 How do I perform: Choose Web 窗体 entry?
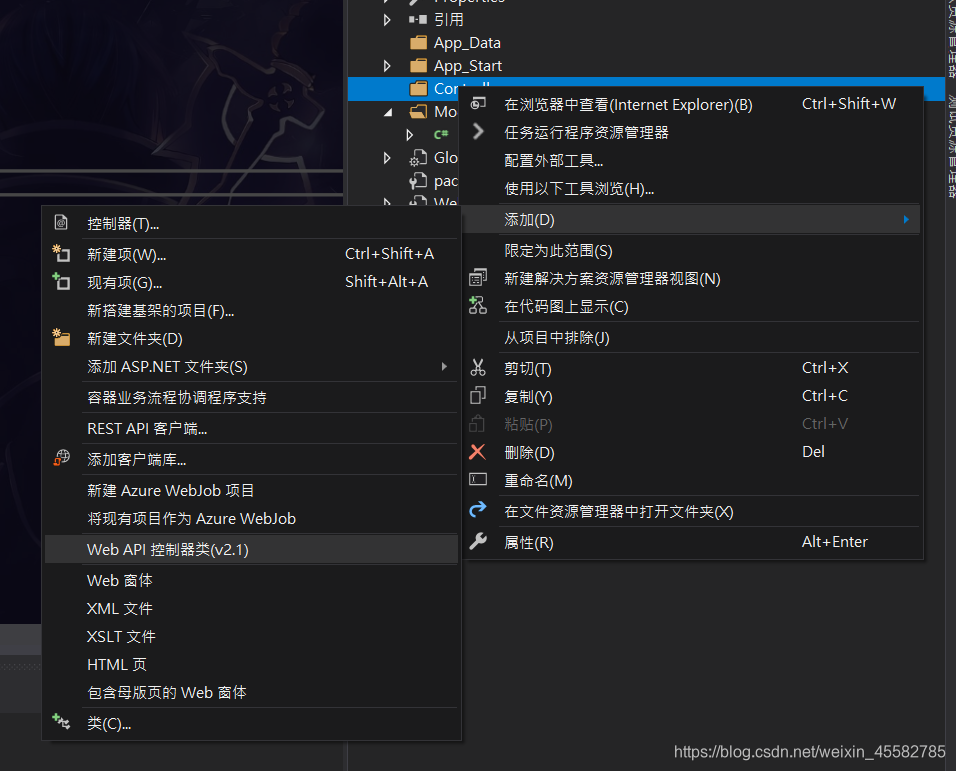tap(251, 580)
